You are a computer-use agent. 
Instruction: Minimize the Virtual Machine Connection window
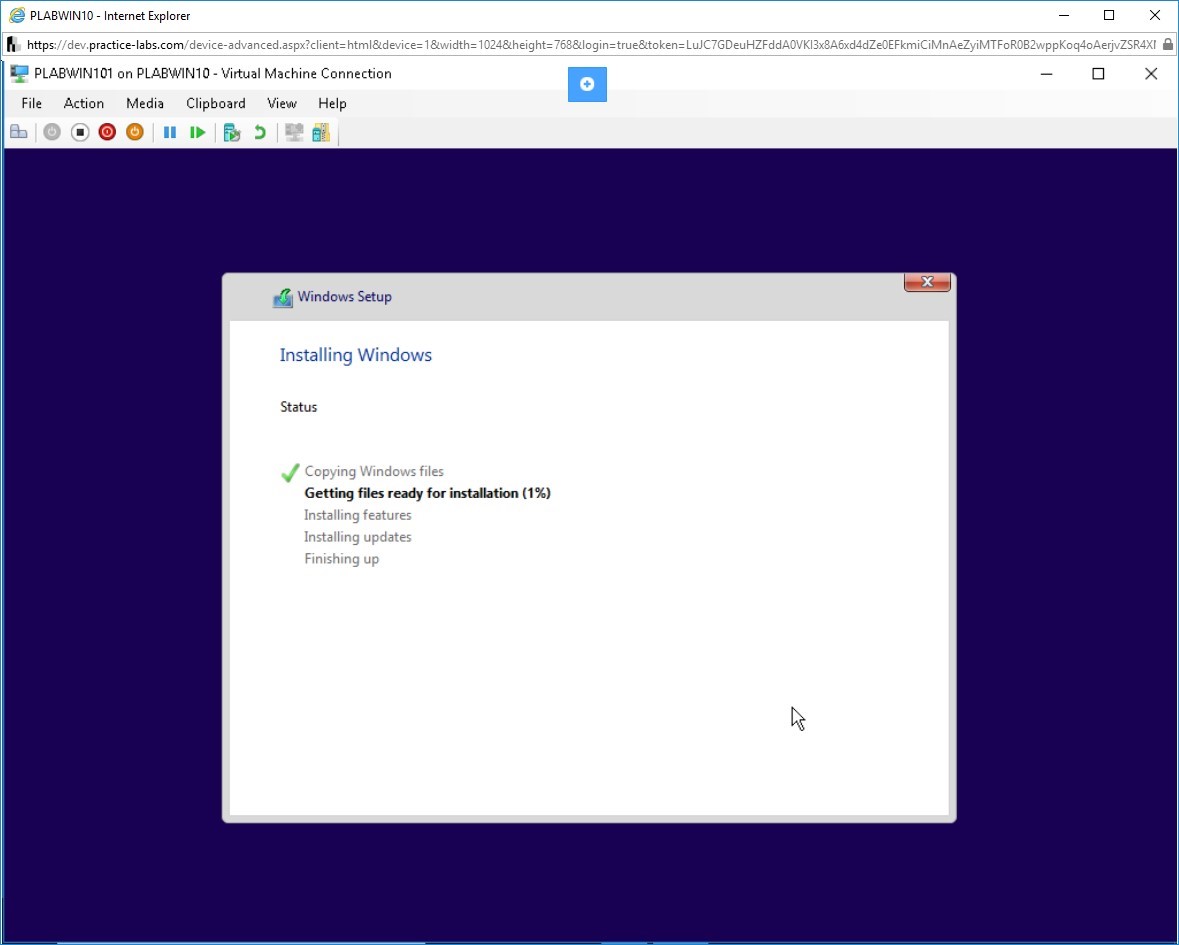coord(1047,74)
